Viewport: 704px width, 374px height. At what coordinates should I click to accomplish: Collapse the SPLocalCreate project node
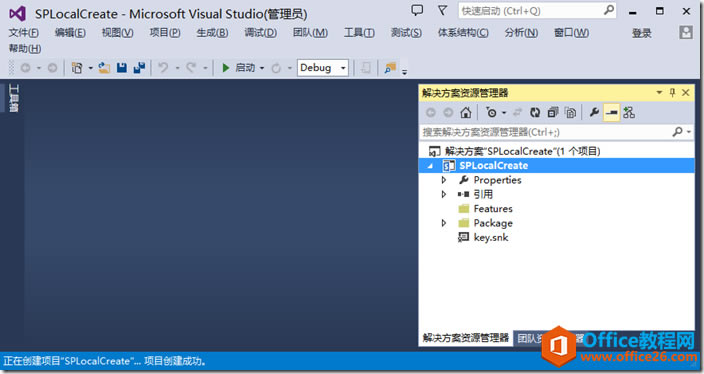point(430,166)
